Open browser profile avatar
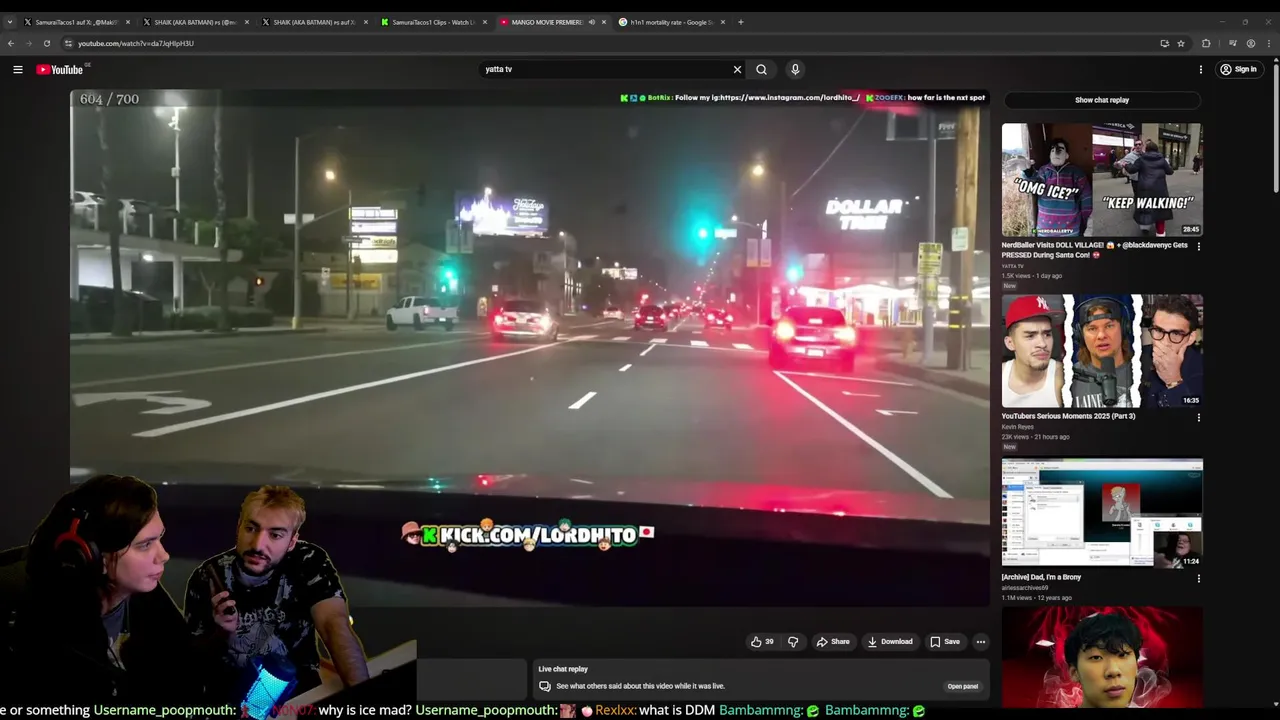The height and width of the screenshot is (720, 1280). coord(1251,43)
